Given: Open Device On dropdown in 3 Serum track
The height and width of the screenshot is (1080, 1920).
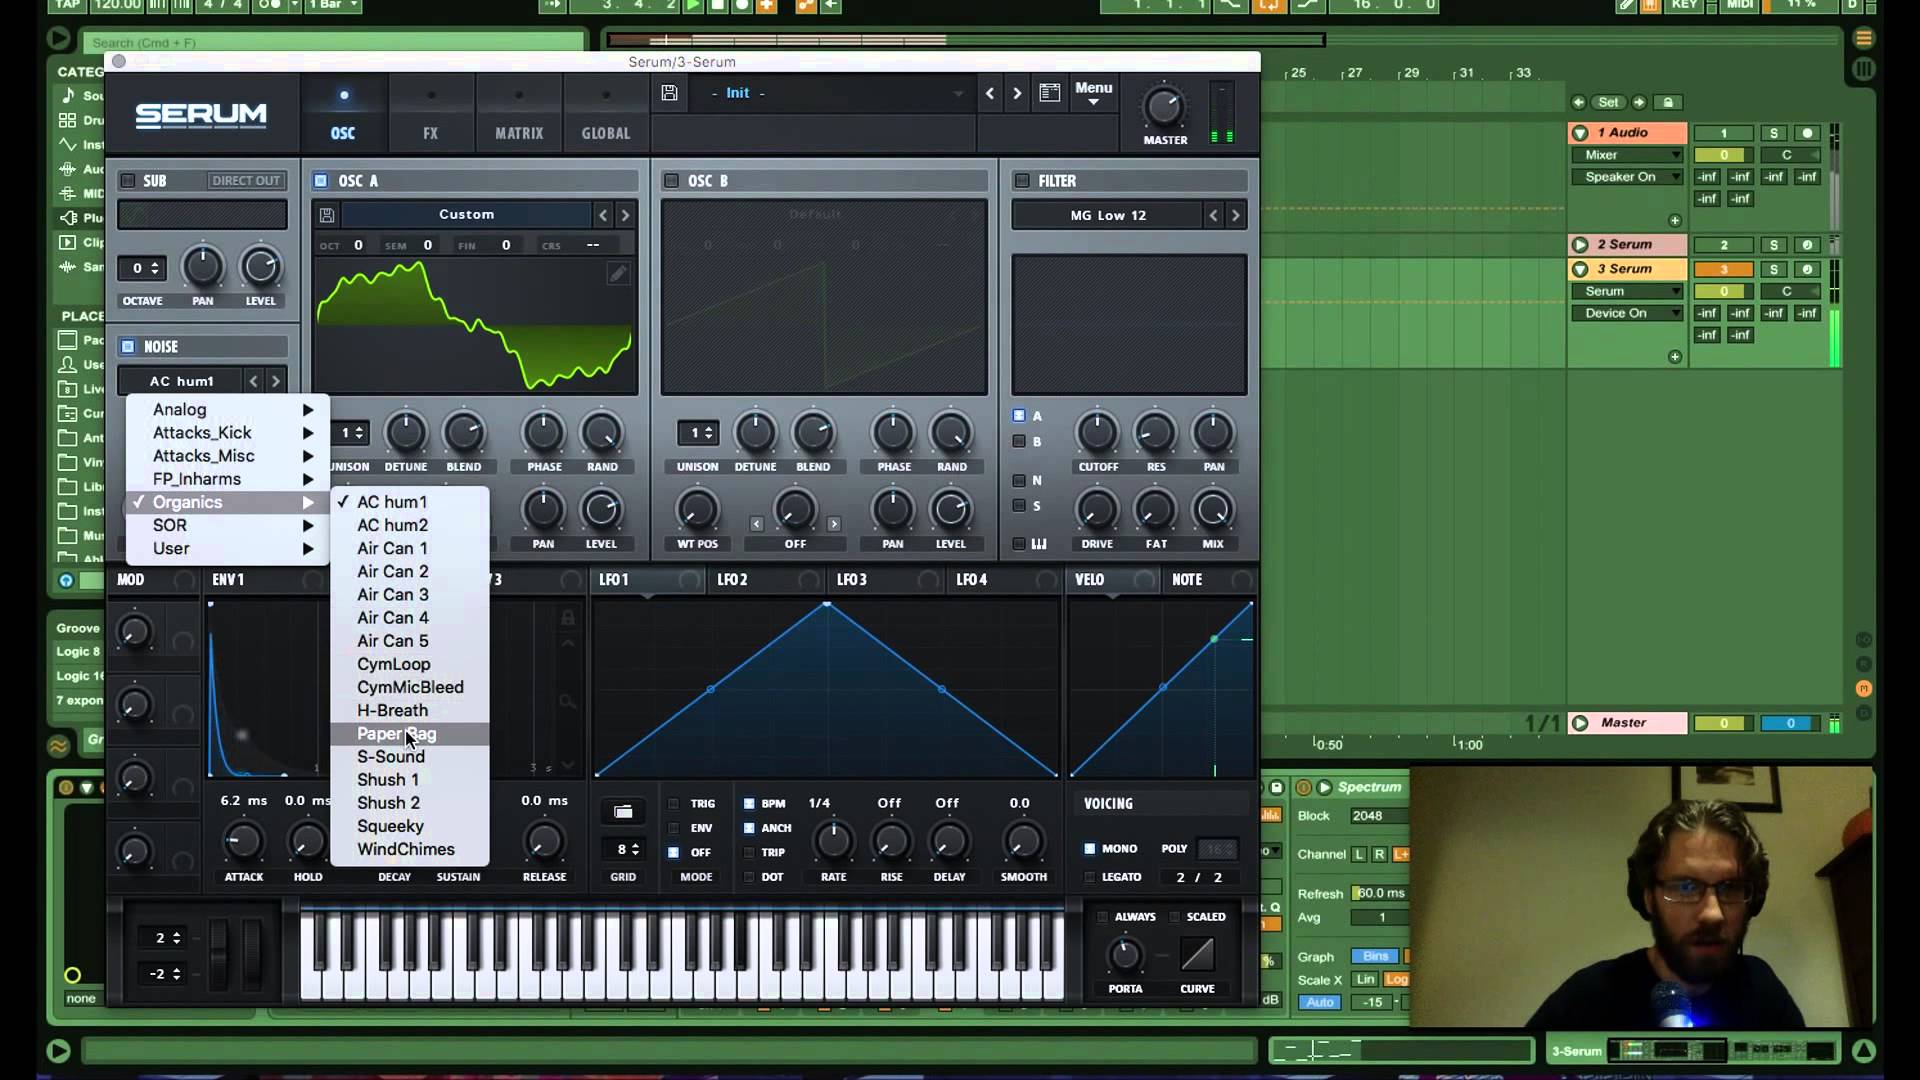Looking at the screenshot, I should coord(1628,313).
